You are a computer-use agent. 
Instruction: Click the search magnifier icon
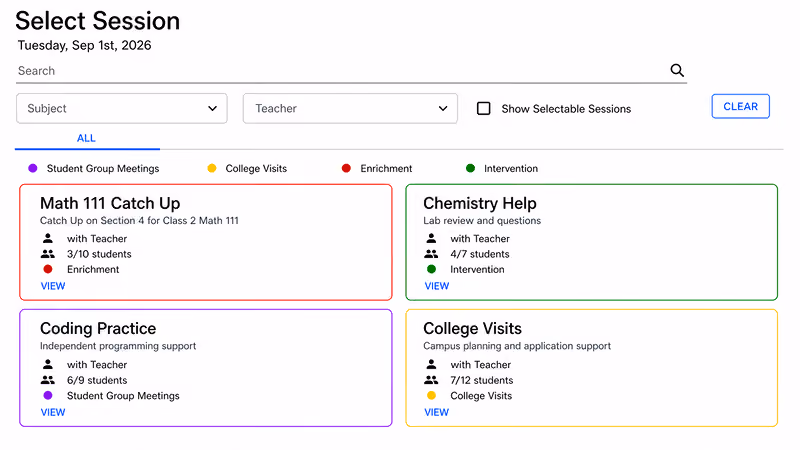point(677,70)
